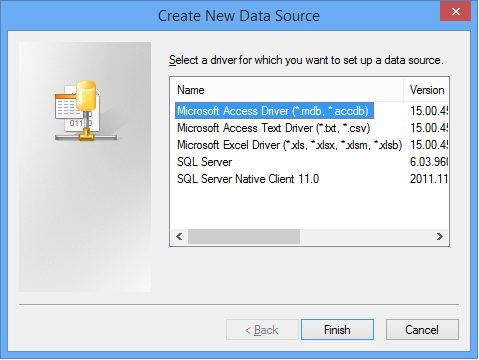Screen dimensions: 479x360
Task: Click the data source wizard database icon
Action: tap(86, 110)
